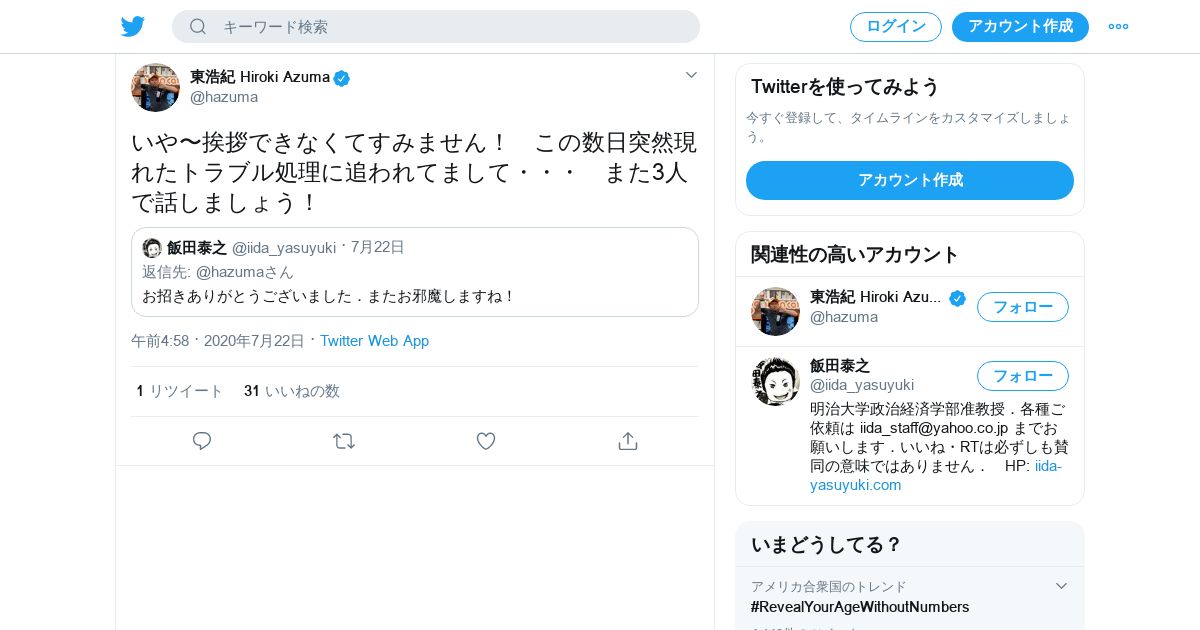Click the retweet arrows icon
The height and width of the screenshot is (630, 1200).
click(x=344, y=441)
